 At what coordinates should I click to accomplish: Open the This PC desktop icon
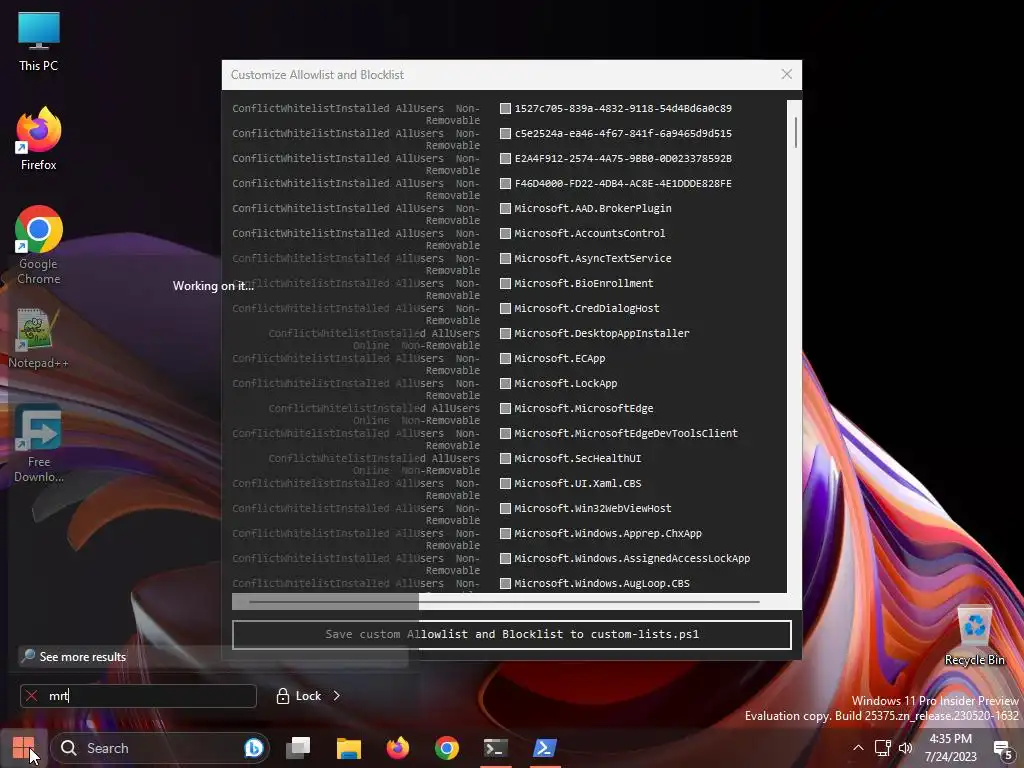pos(39,40)
